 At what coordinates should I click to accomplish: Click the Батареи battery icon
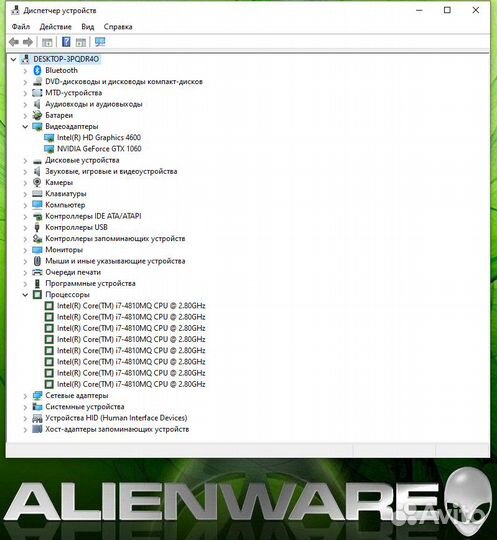[x=37, y=115]
